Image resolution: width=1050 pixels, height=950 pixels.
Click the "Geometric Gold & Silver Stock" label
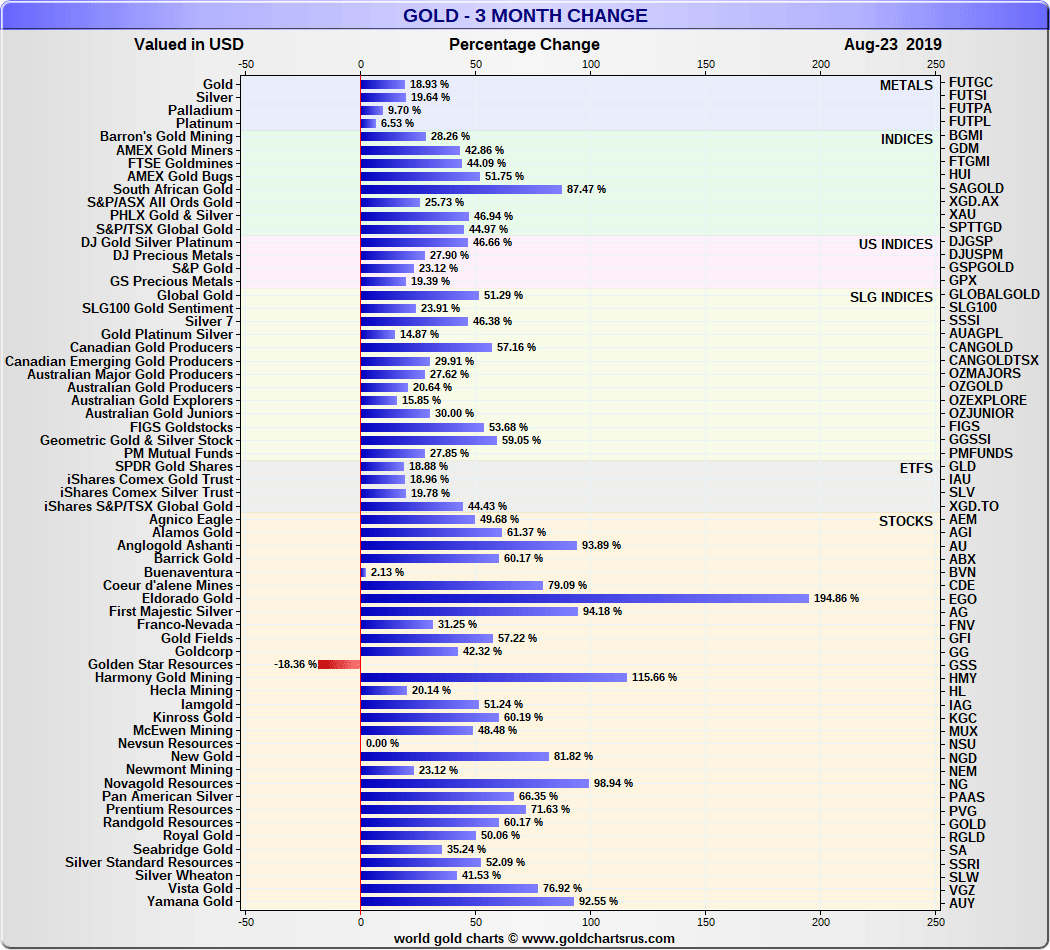pos(137,441)
